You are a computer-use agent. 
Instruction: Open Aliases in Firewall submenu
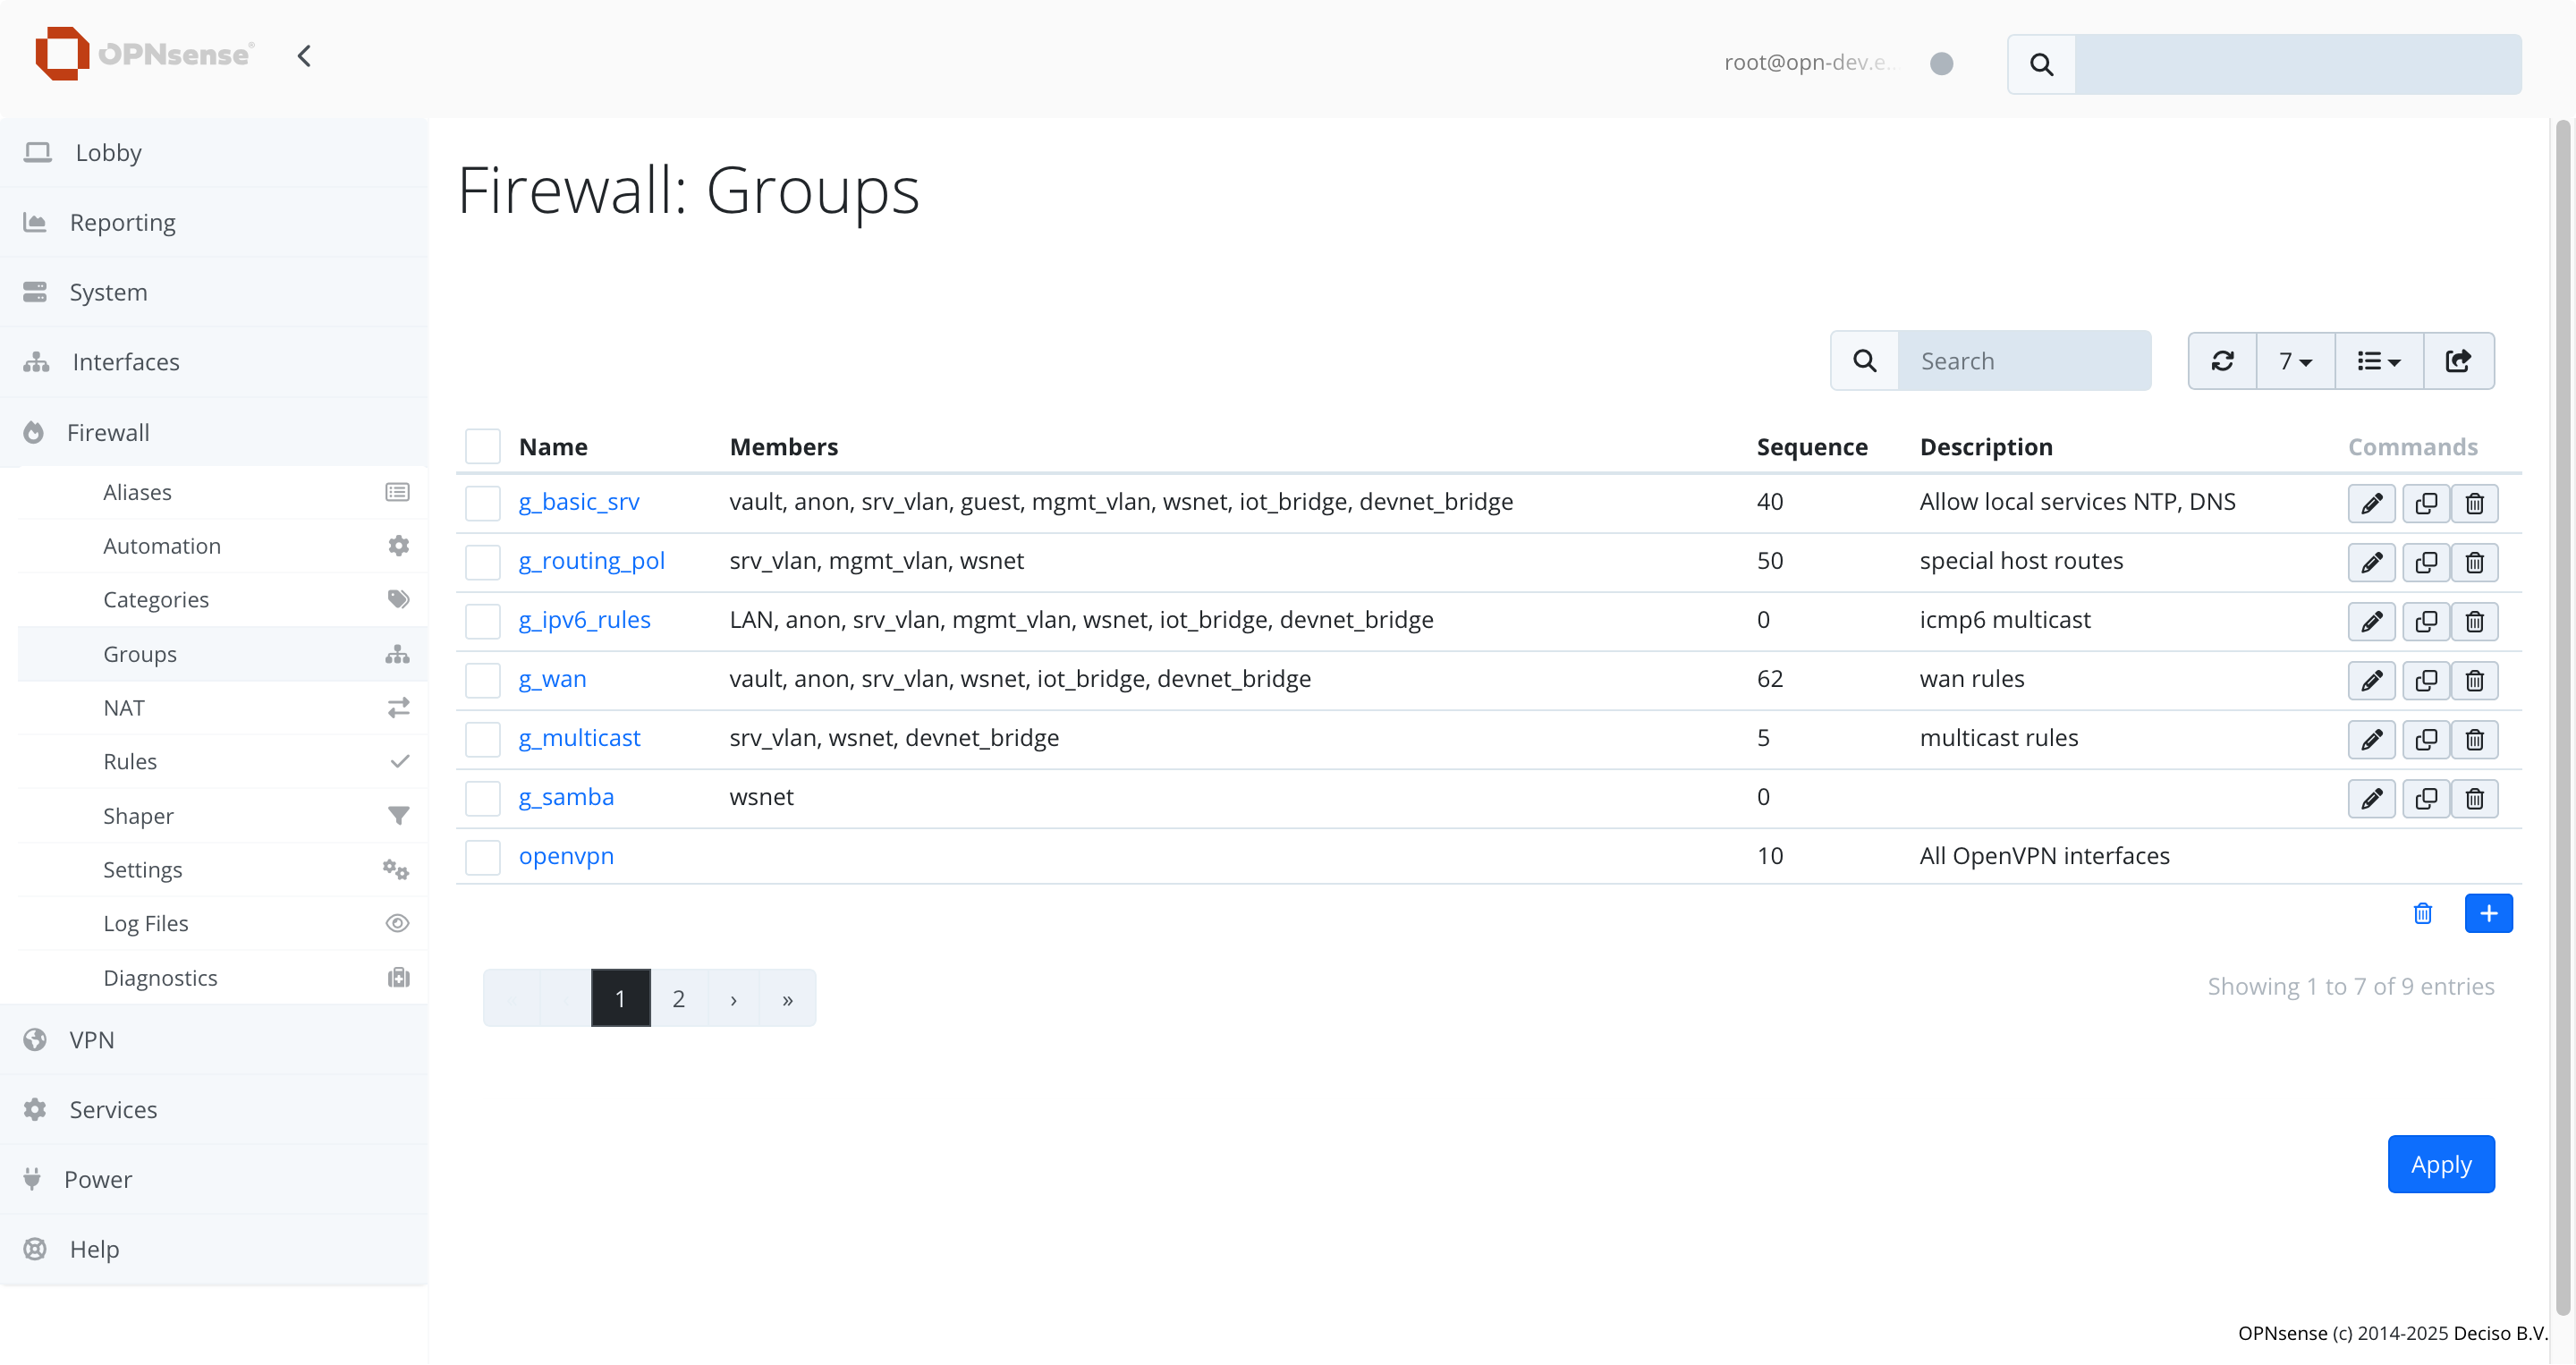pos(137,492)
